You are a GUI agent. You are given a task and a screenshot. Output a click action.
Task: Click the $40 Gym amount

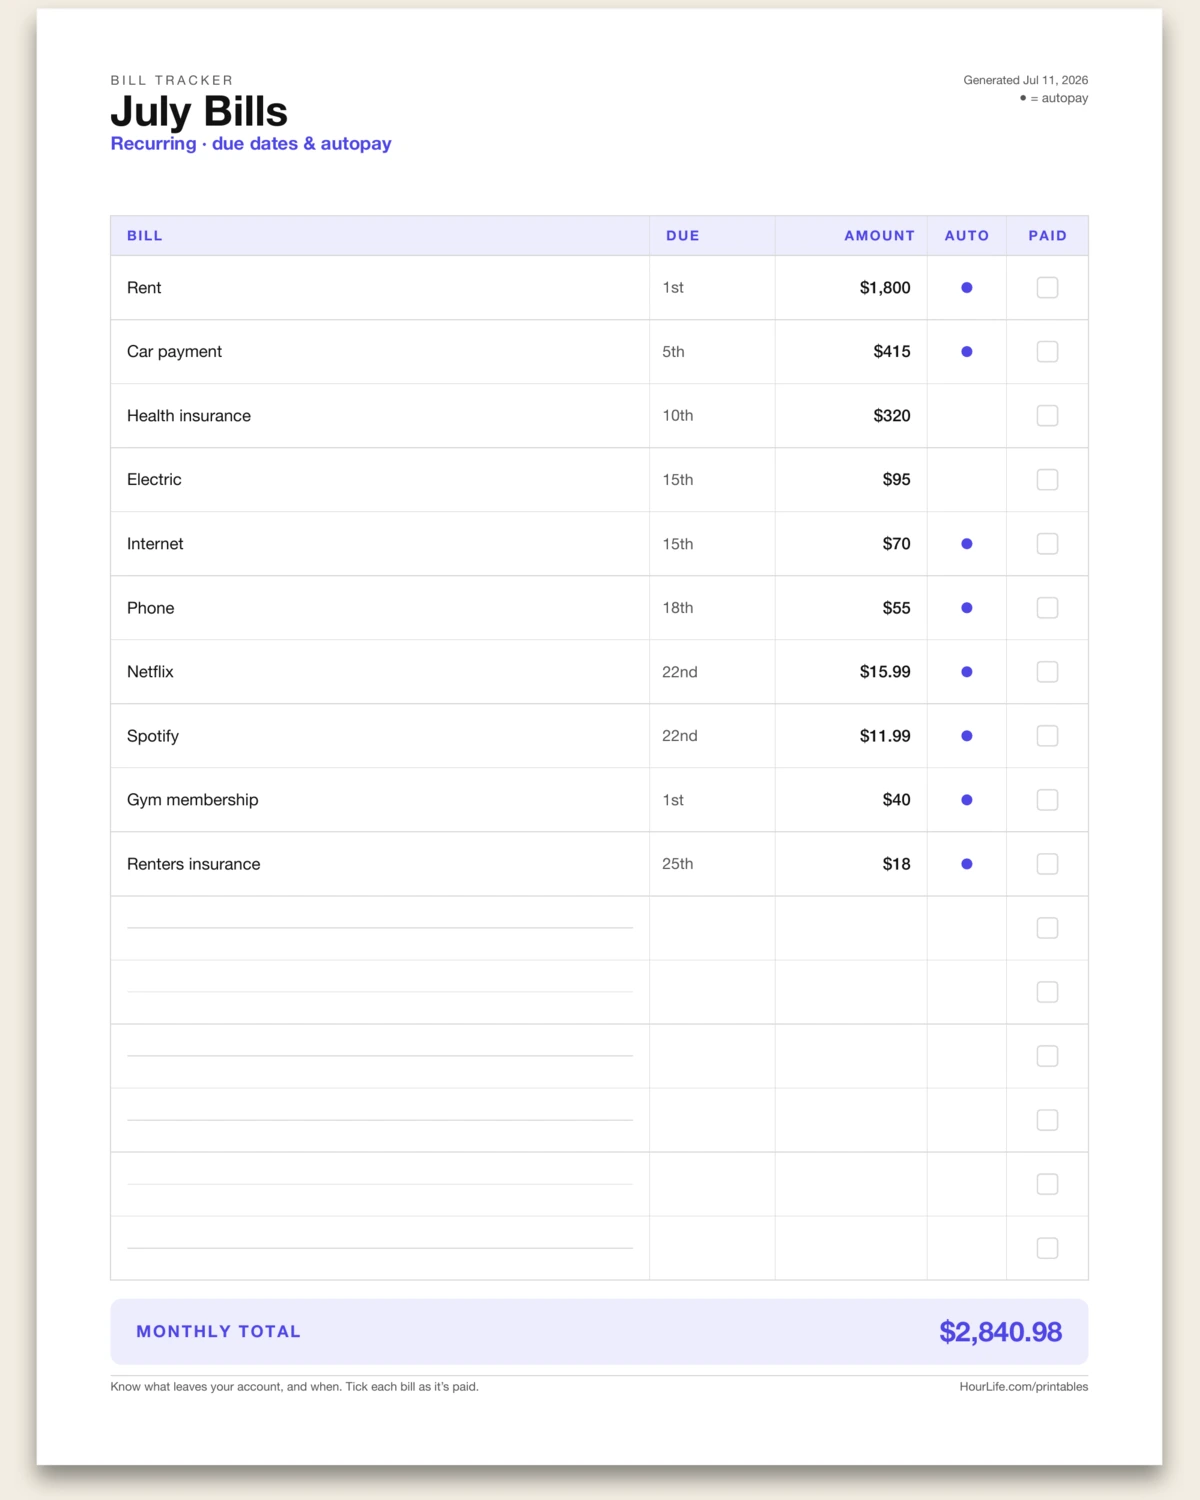[897, 800]
